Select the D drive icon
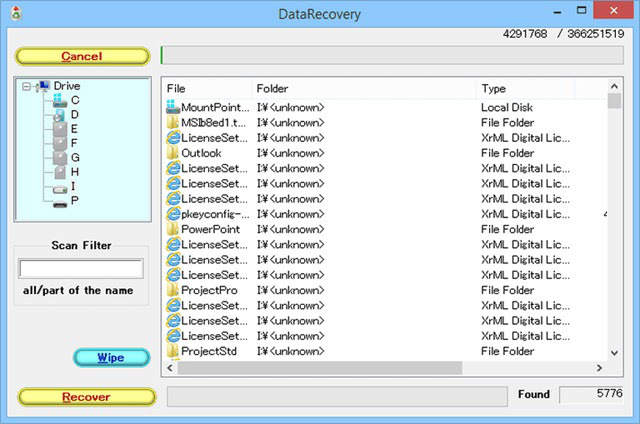The width and height of the screenshot is (640, 424). click(x=60, y=115)
